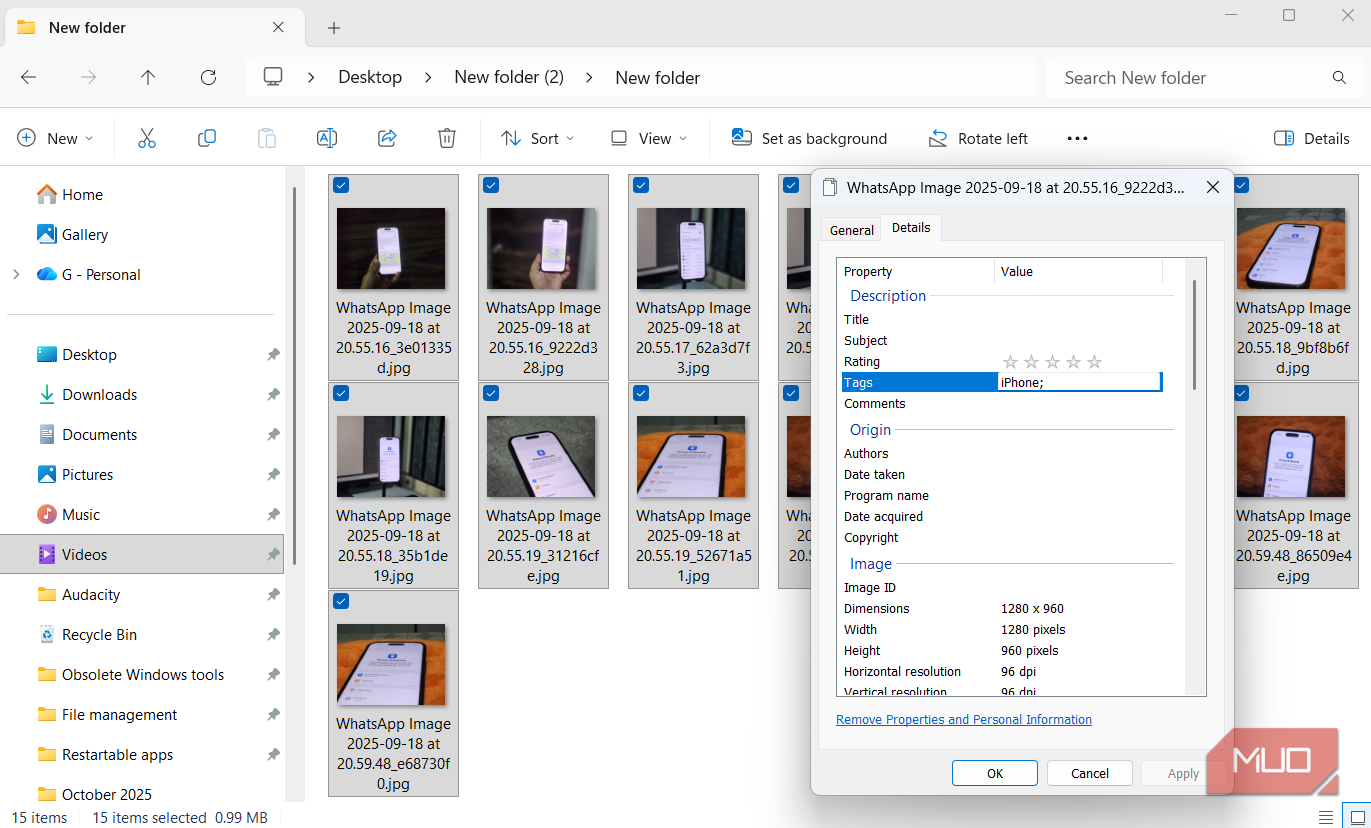The width and height of the screenshot is (1371, 828).
Task: Click Rotate left in toolbar
Action: pos(978,138)
